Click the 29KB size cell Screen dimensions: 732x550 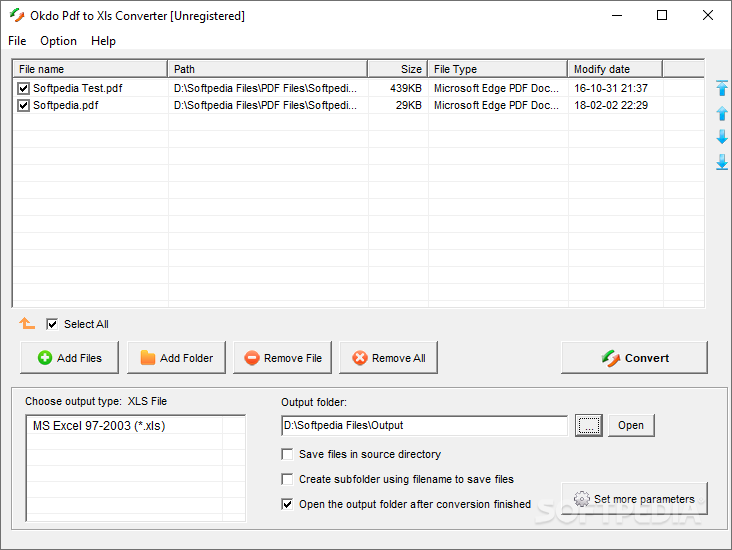[x=408, y=106]
